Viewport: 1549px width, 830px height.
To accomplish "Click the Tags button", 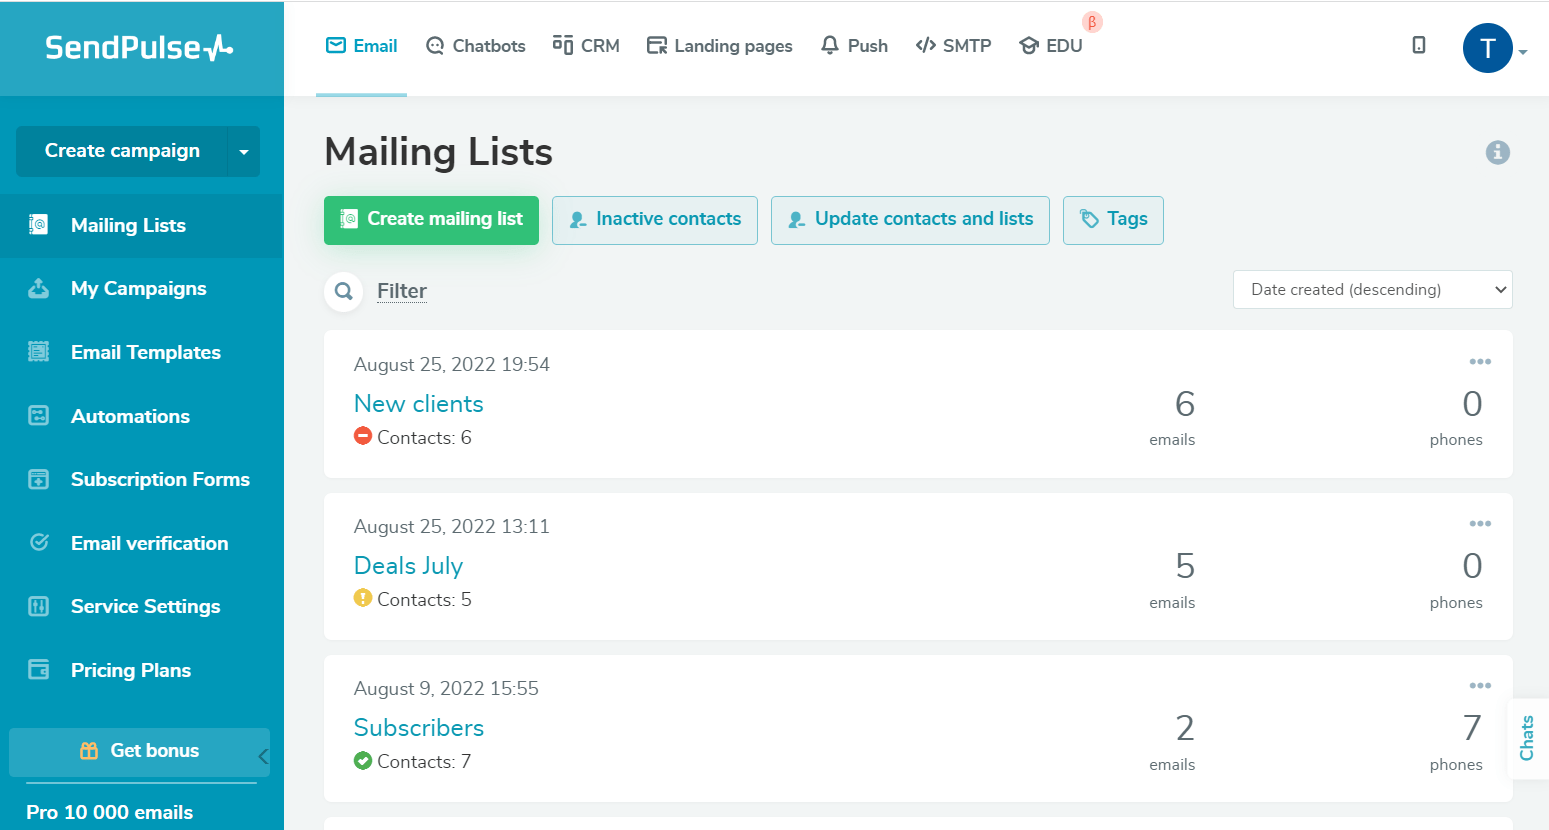I will [1113, 220].
